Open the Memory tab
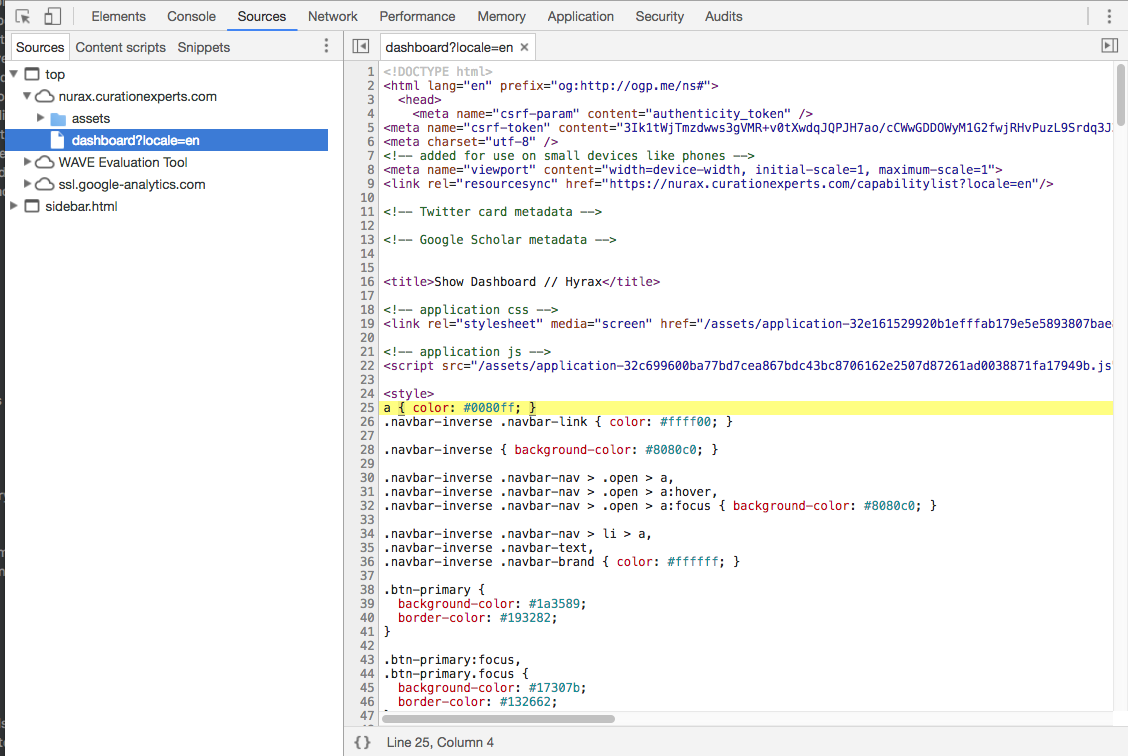The image size is (1128, 756). point(501,16)
